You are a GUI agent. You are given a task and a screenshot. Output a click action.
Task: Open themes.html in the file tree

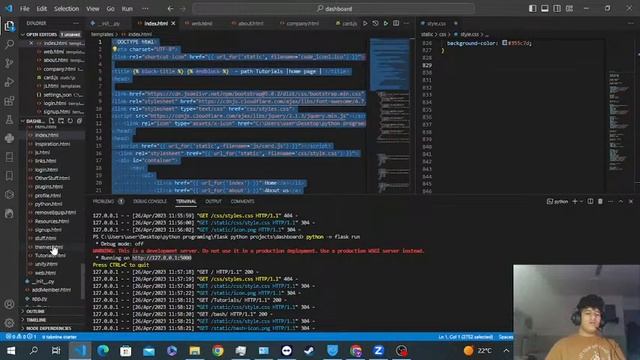pos(49,247)
